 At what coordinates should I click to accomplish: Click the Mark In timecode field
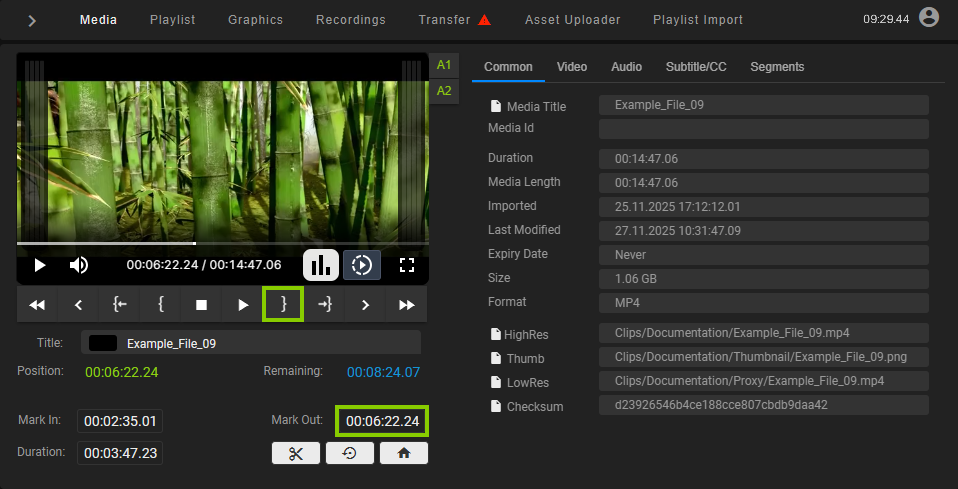[120, 421]
